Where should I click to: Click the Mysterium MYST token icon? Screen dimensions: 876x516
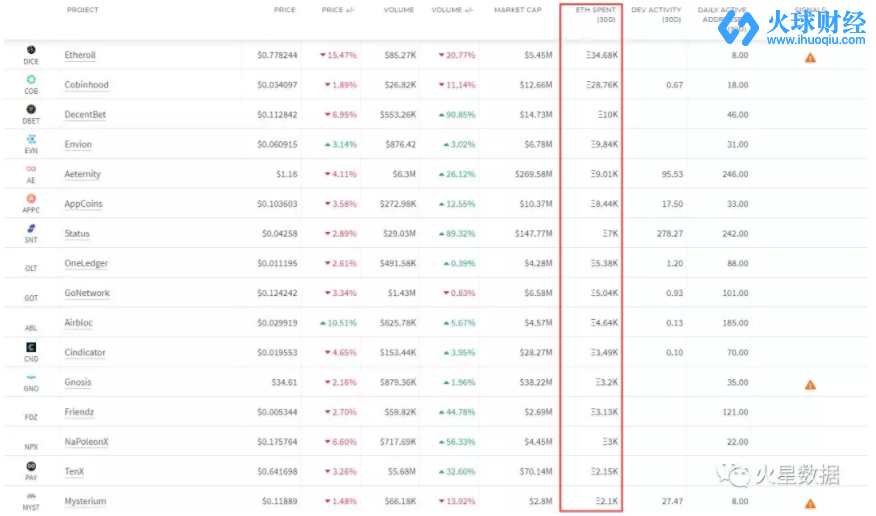coord(31,496)
